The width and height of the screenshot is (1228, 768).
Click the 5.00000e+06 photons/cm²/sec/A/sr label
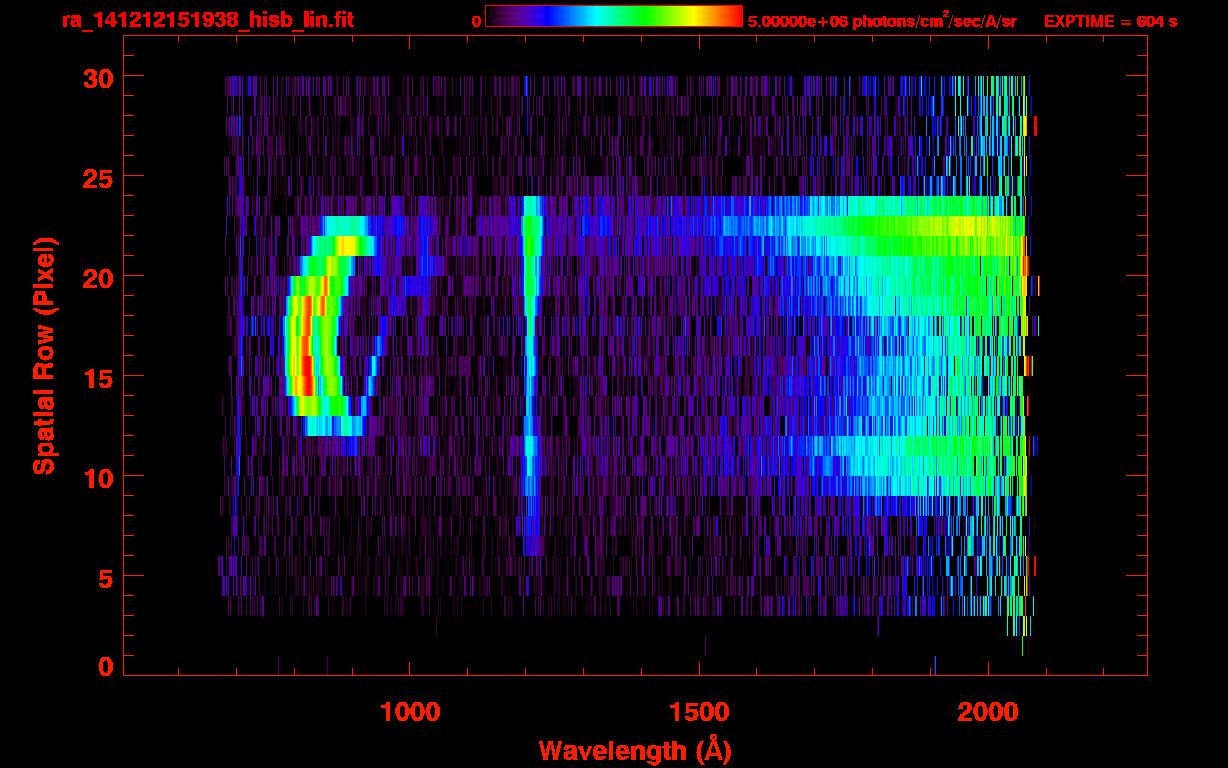point(882,20)
